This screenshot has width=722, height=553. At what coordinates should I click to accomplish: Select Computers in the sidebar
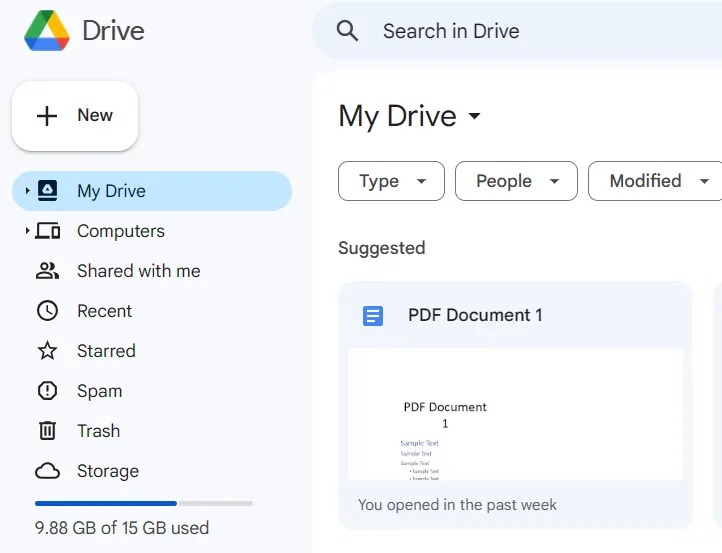coord(120,231)
